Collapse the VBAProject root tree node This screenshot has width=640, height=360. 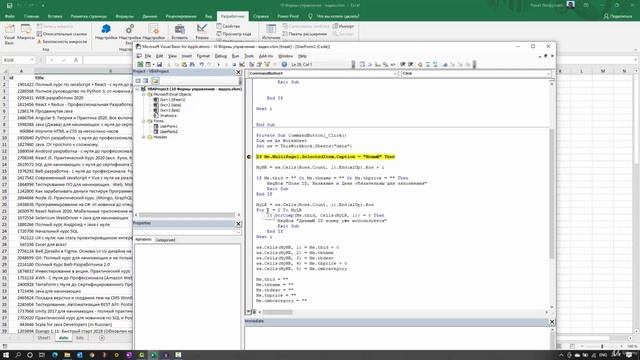point(138,89)
